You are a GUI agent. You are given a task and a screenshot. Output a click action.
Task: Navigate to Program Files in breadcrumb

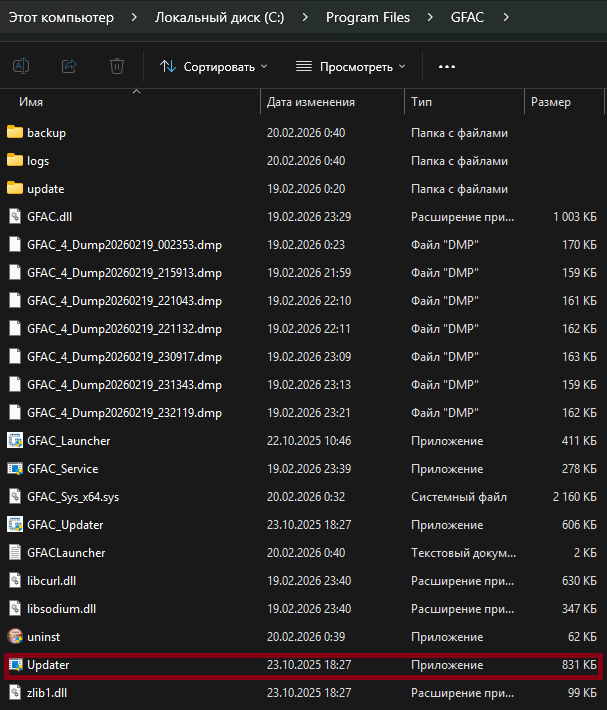[367, 18]
